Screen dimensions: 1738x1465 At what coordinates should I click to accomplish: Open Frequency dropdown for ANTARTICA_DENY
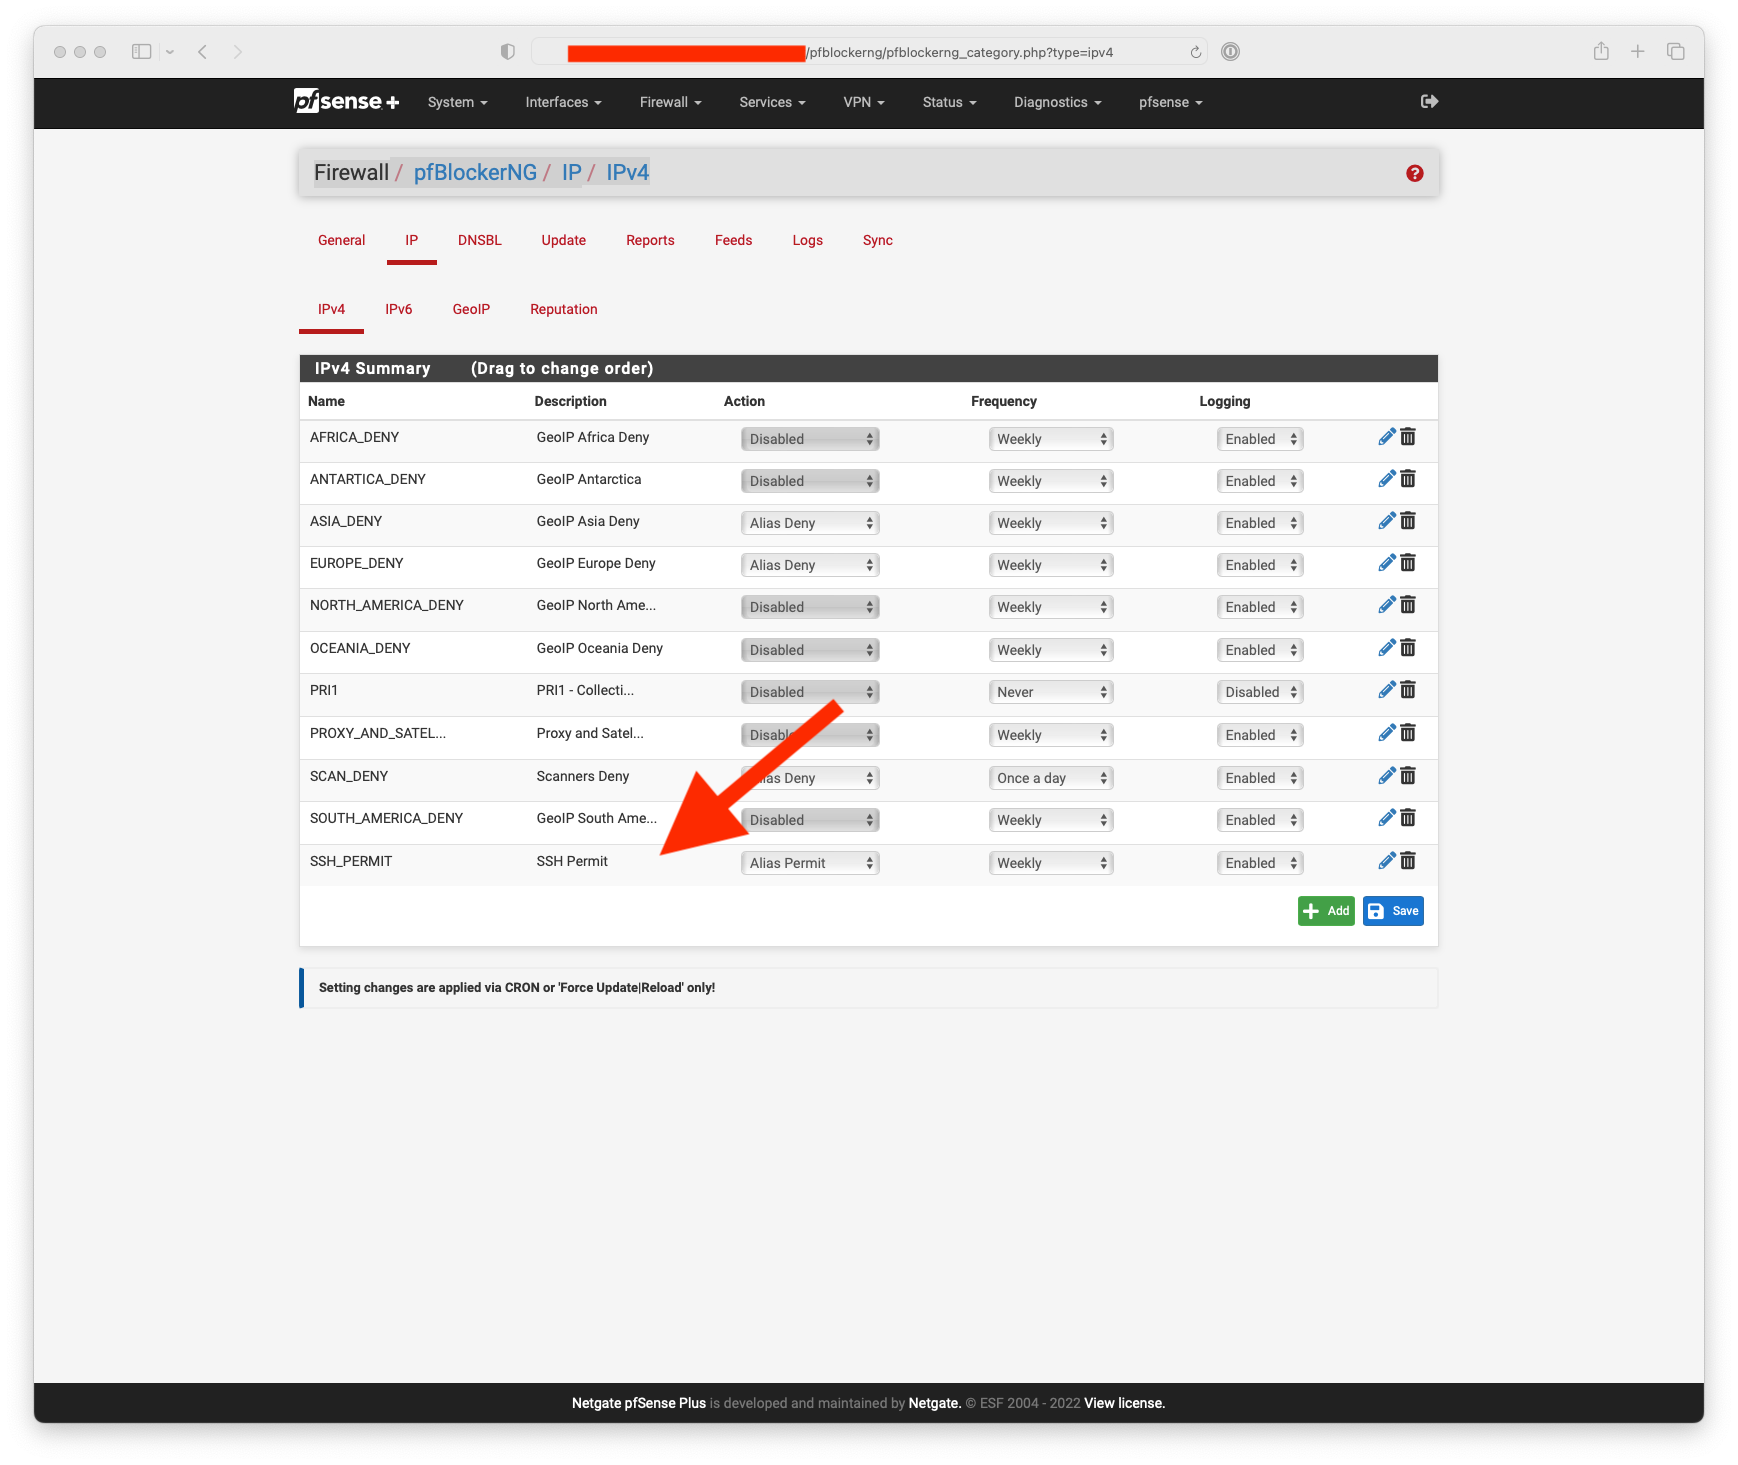coord(1051,481)
